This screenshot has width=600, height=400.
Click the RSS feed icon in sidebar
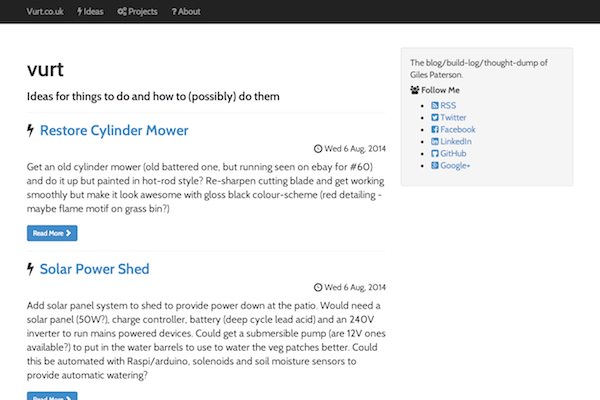click(x=435, y=105)
